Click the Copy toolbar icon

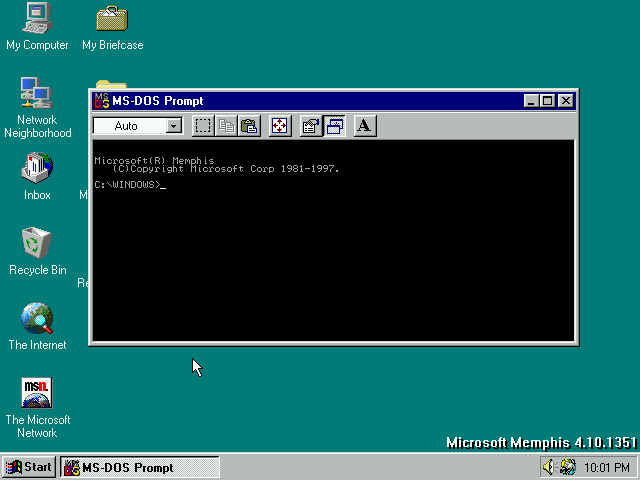tap(226, 126)
